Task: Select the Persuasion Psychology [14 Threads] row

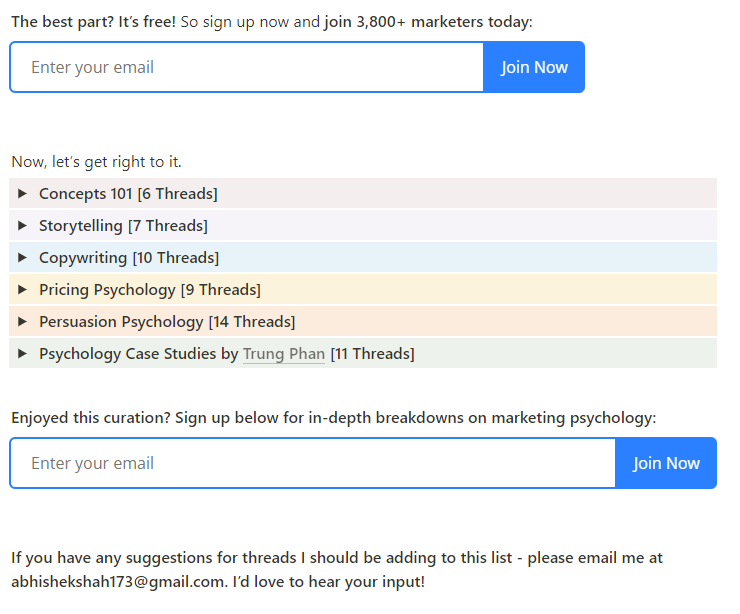Action: pyautogui.click(x=167, y=322)
